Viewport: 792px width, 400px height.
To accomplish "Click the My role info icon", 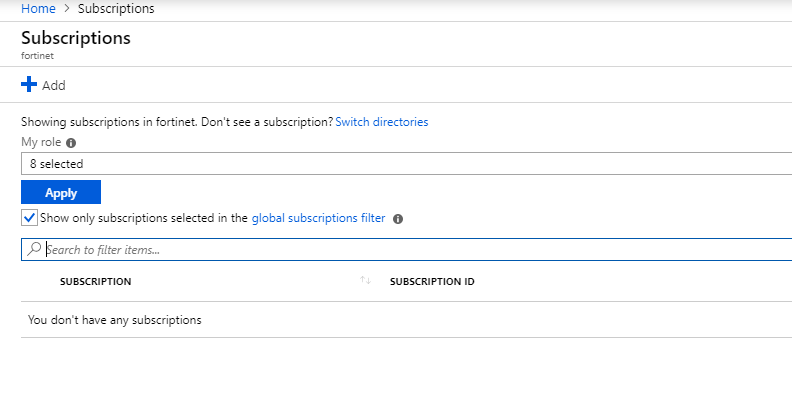I will point(70,143).
